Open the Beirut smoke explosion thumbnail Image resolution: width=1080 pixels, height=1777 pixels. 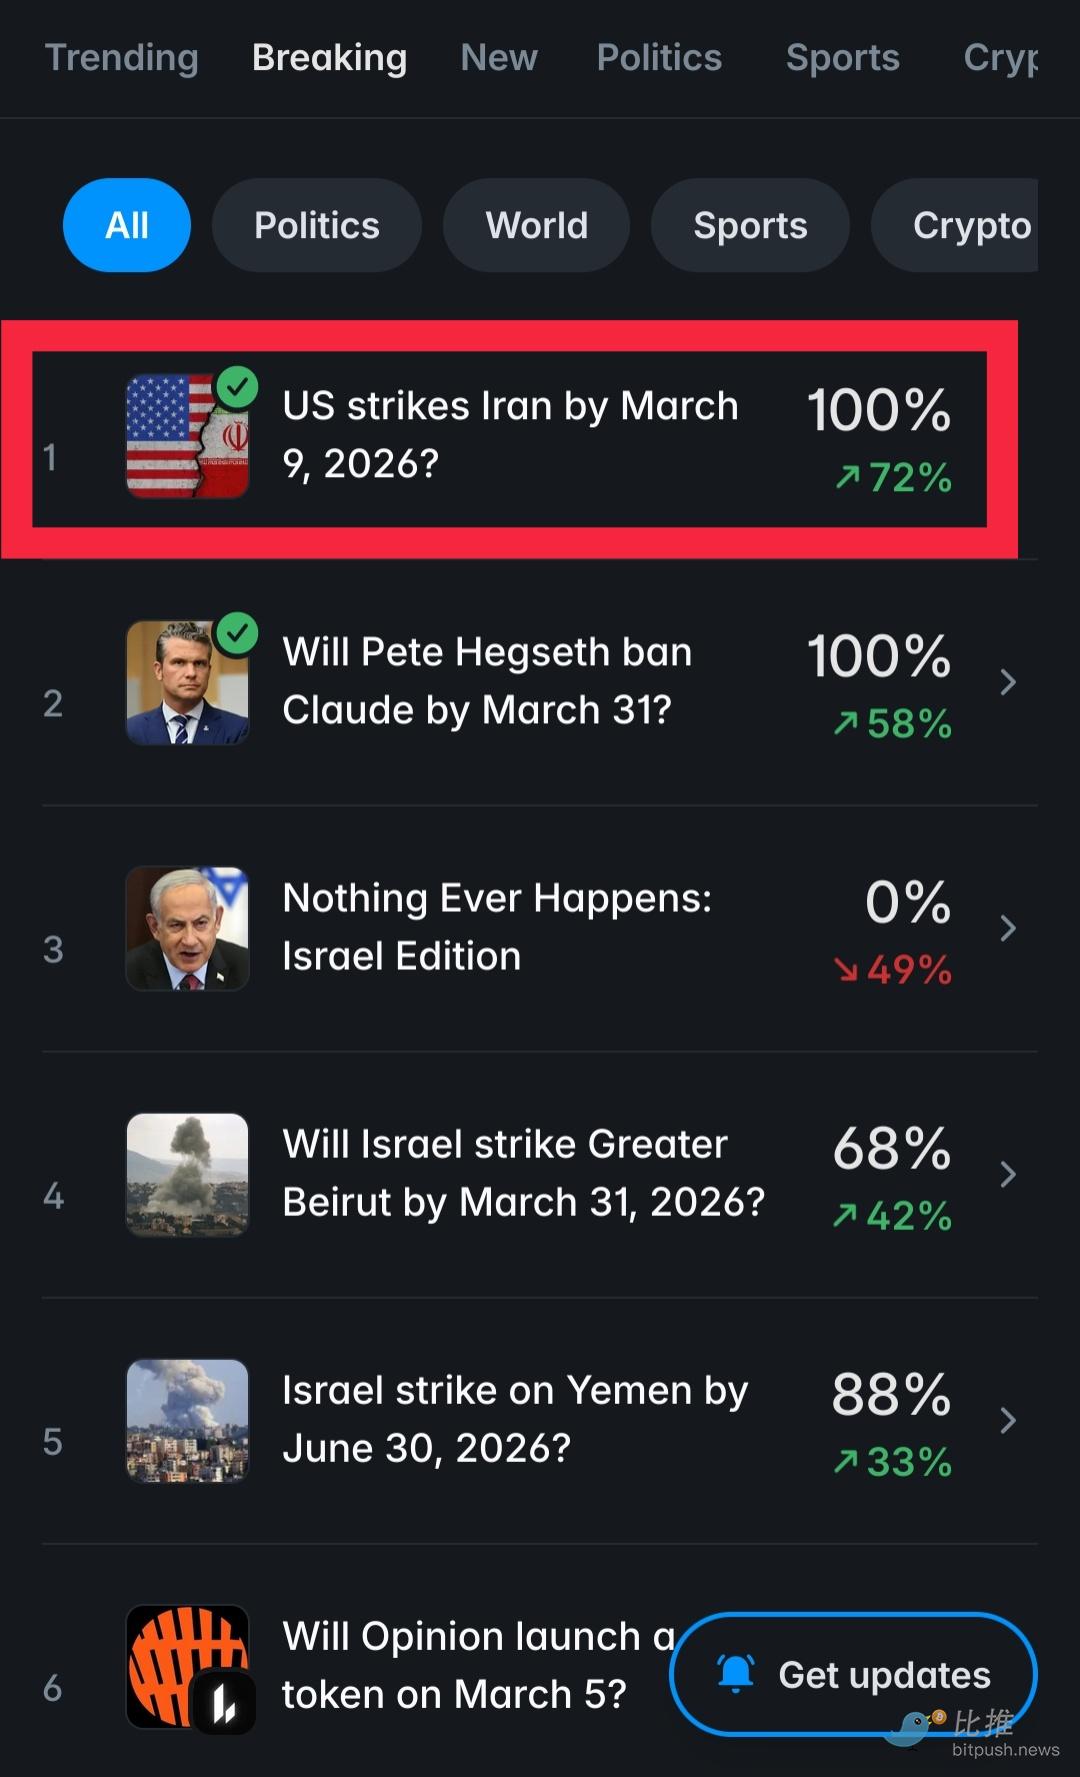tap(187, 1174)
